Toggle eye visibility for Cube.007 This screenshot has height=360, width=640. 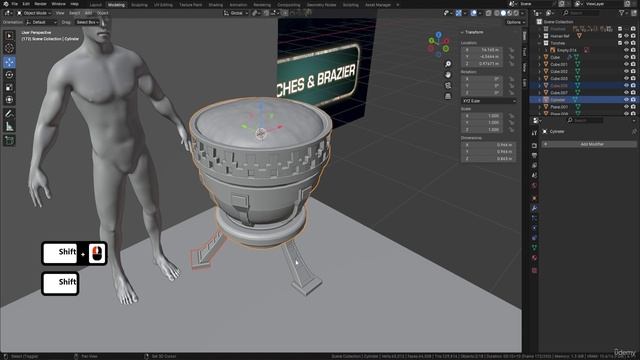(626, 93)
